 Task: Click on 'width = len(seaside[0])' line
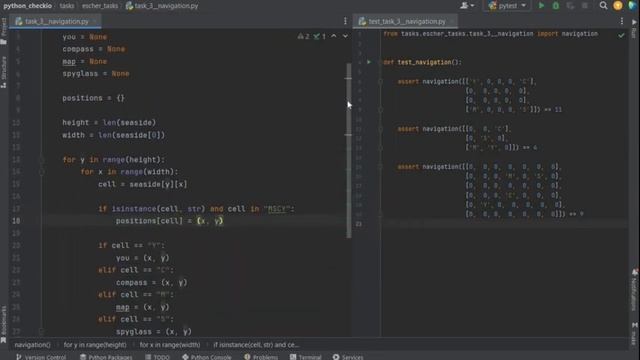113,135
